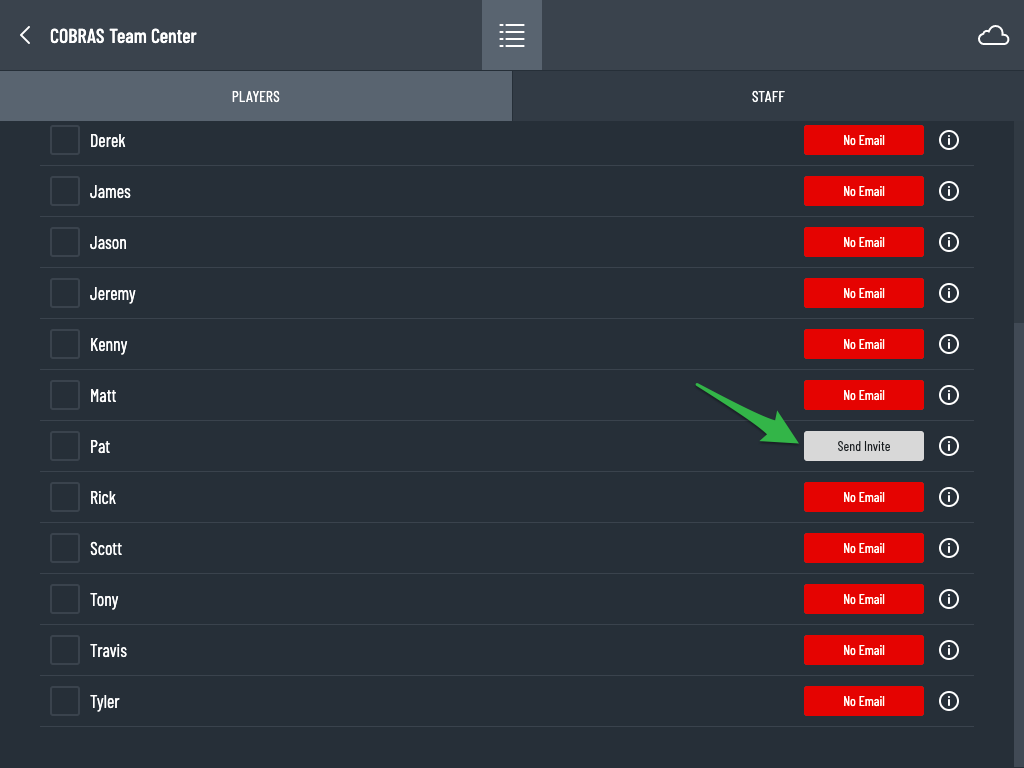Click the COBRAS Team Center title
The height and width of the screenshot is (768, 1024).
click(x=123, y=36)
